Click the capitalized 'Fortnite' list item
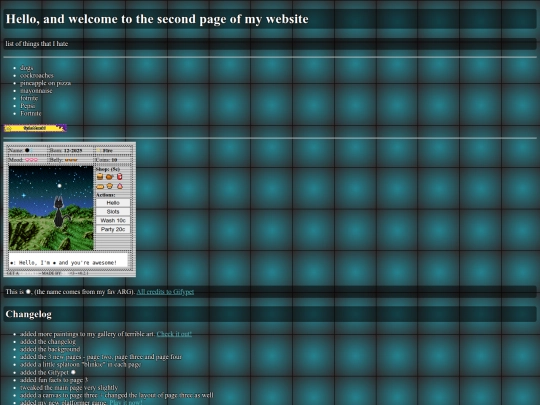 (x=31, y=113)
